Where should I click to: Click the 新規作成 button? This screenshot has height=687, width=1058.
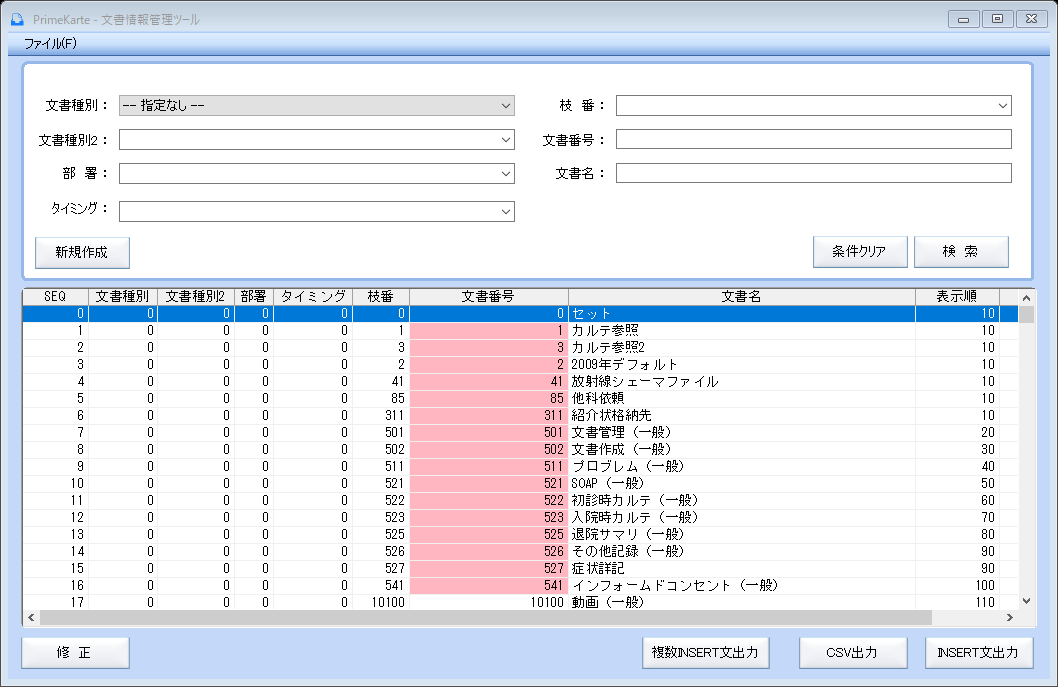click(x=82, y=252)
